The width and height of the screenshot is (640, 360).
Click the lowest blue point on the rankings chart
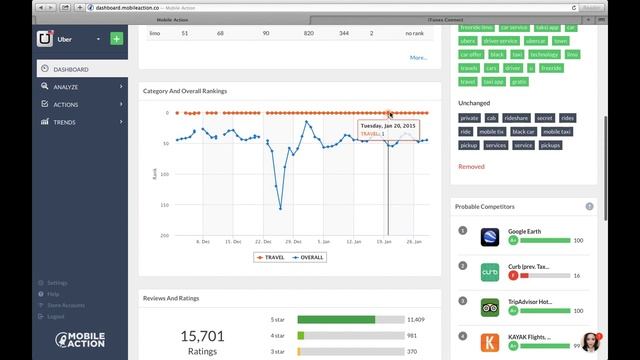[280, 209]
